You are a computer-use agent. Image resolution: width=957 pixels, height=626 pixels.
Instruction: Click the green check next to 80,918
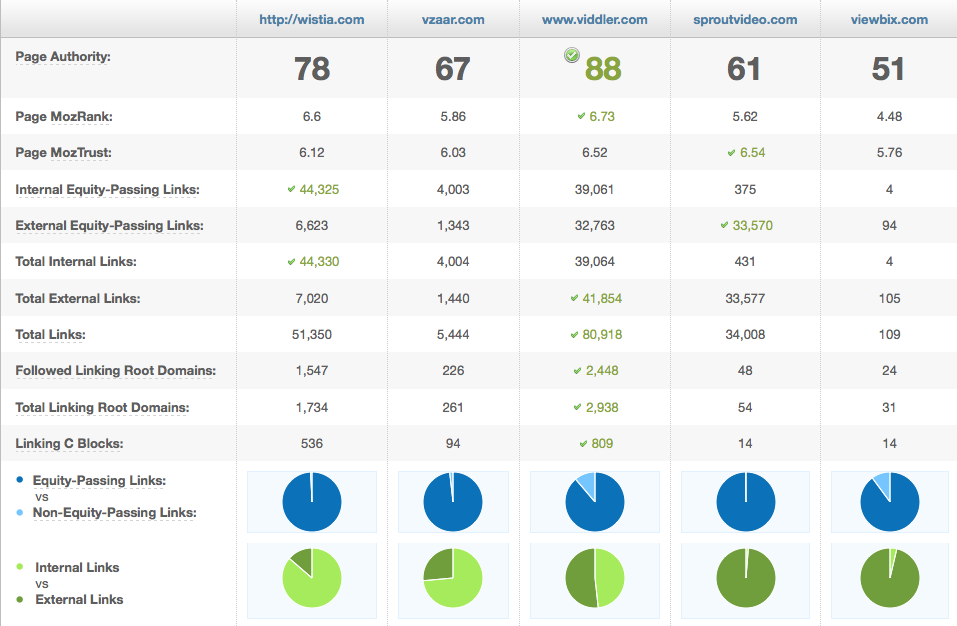point(574,334)
